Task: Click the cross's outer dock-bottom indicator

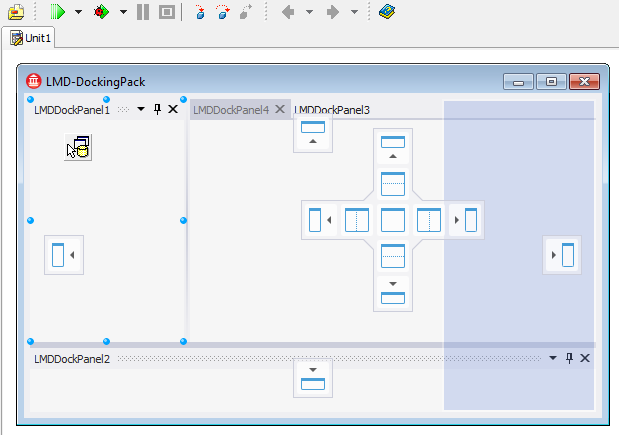Action: coord(393,293)
